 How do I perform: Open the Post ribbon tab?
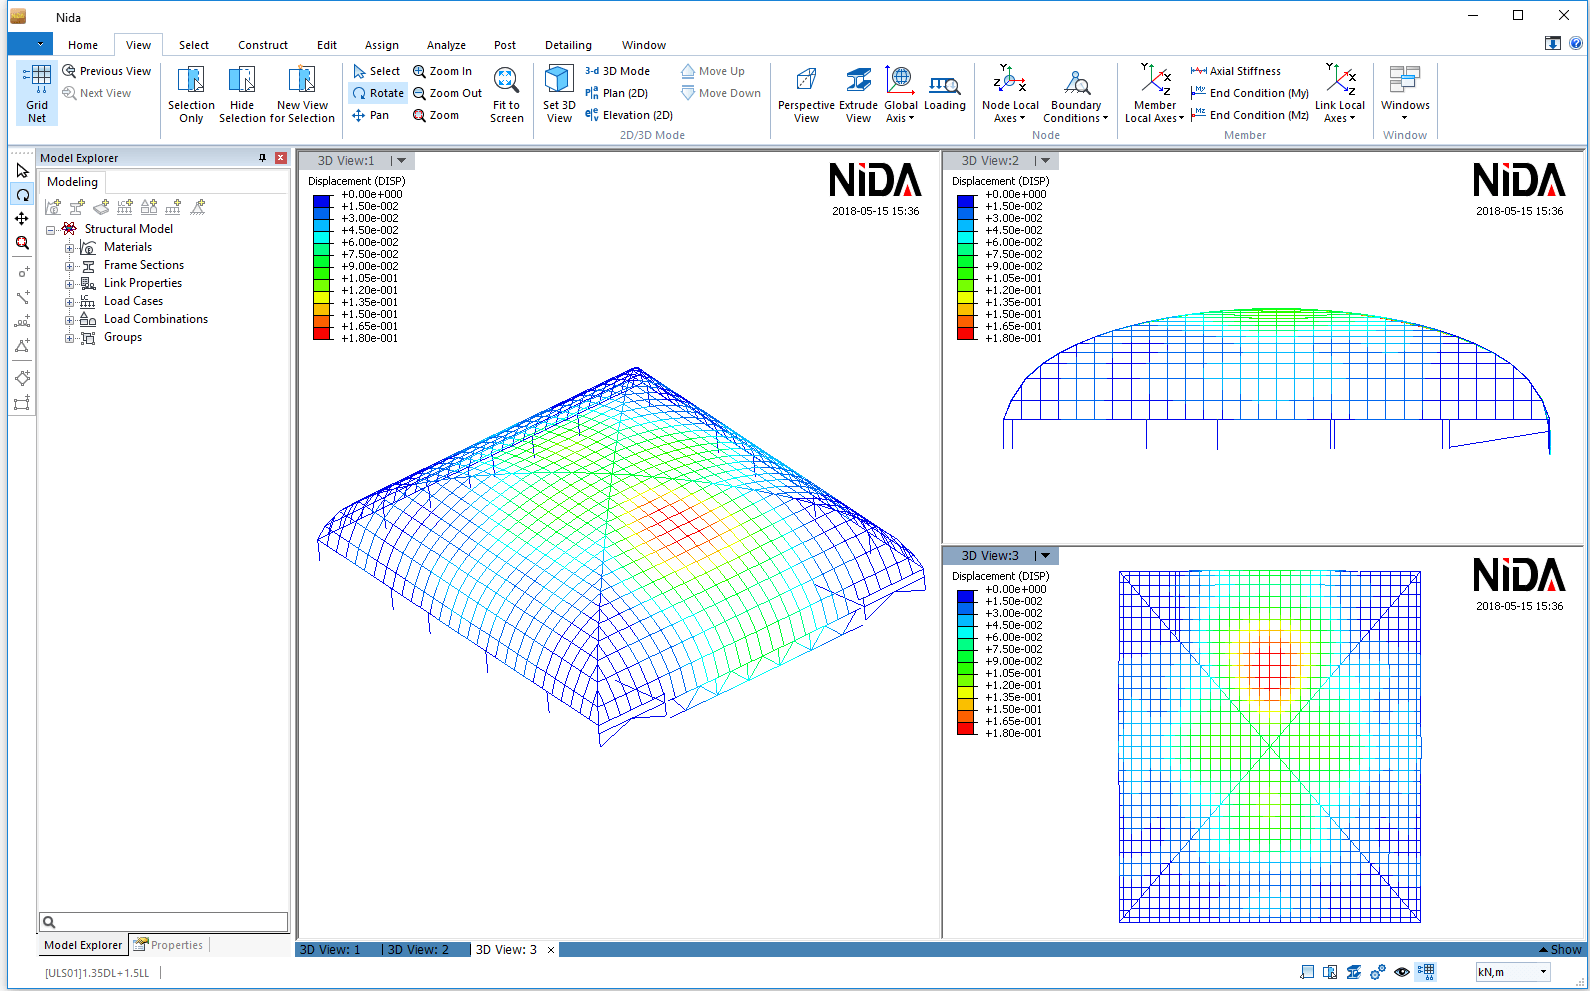click(505, 45)
